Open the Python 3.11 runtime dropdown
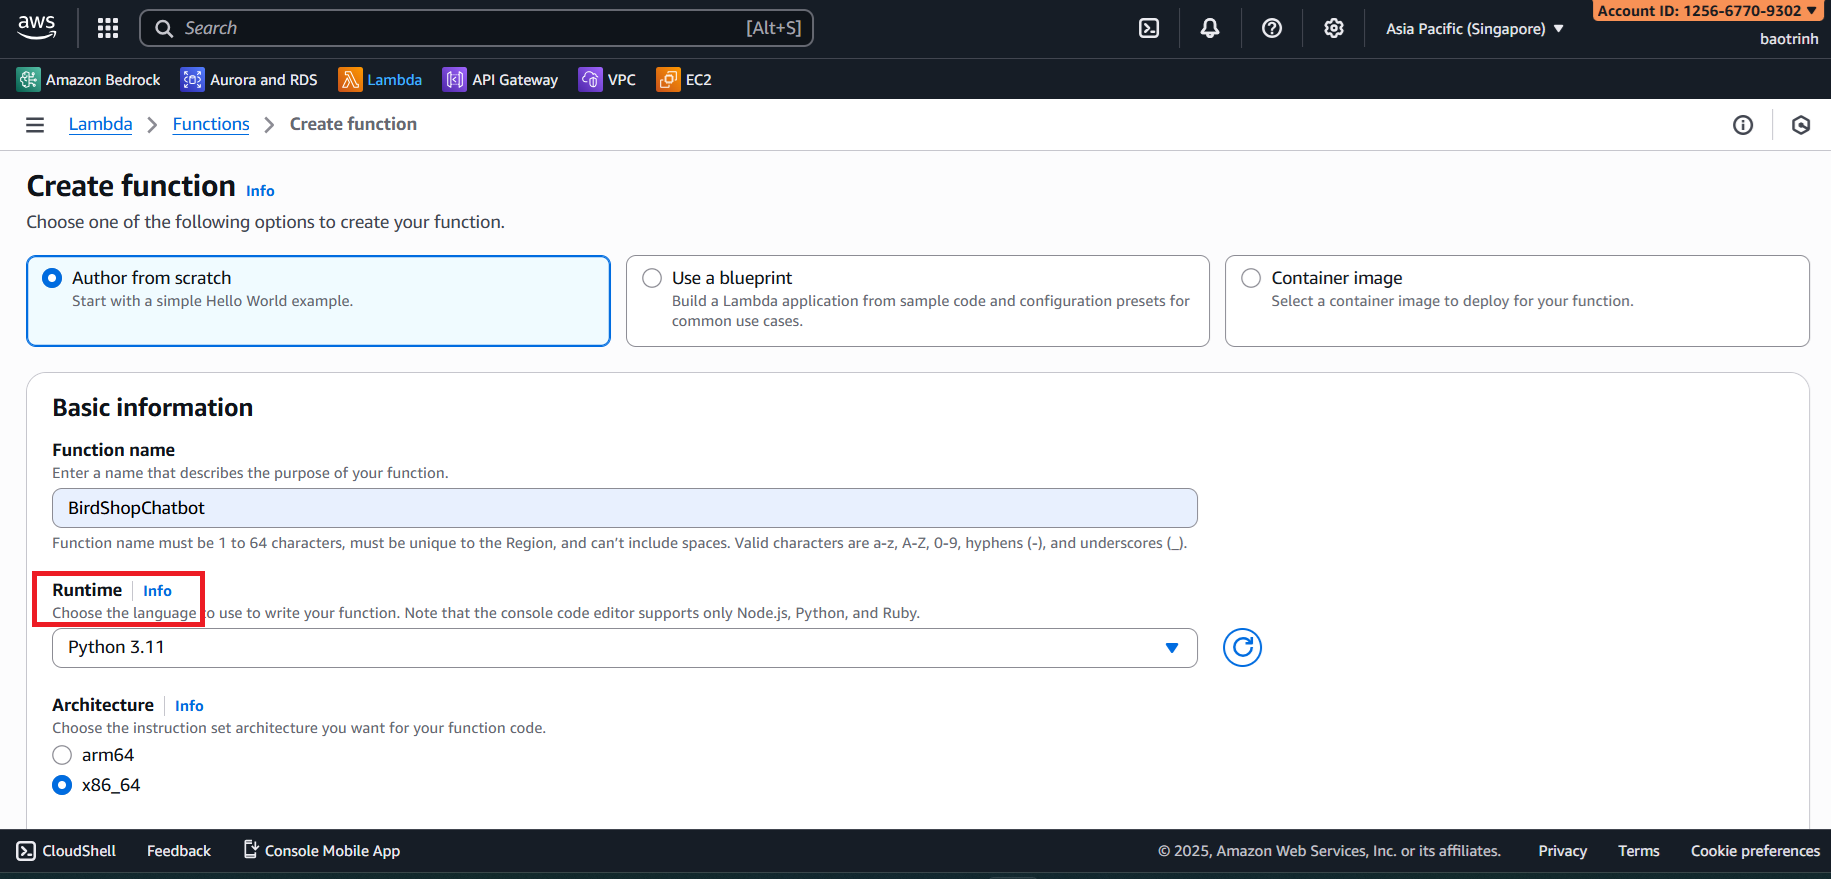The width and height of the screenshot is (1831, 879). pos(624,648)
